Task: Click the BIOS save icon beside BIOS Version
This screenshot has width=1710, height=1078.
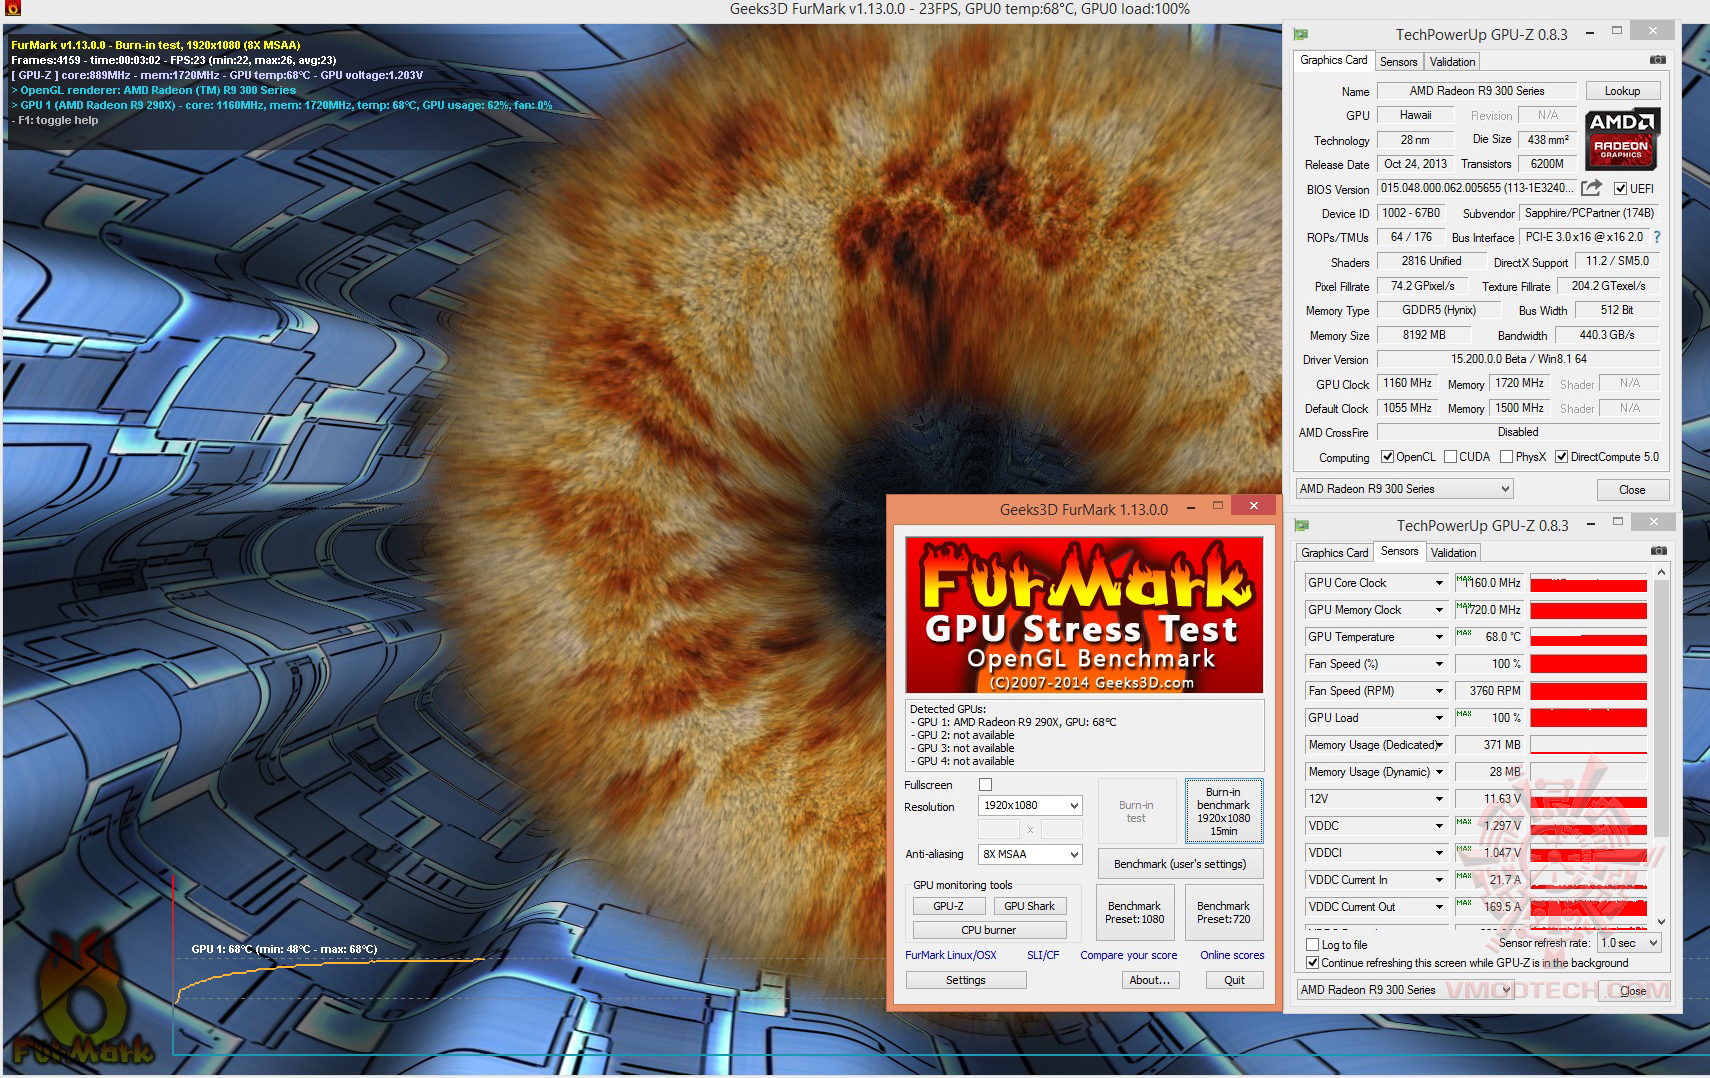Action: tap(1592, 188)
